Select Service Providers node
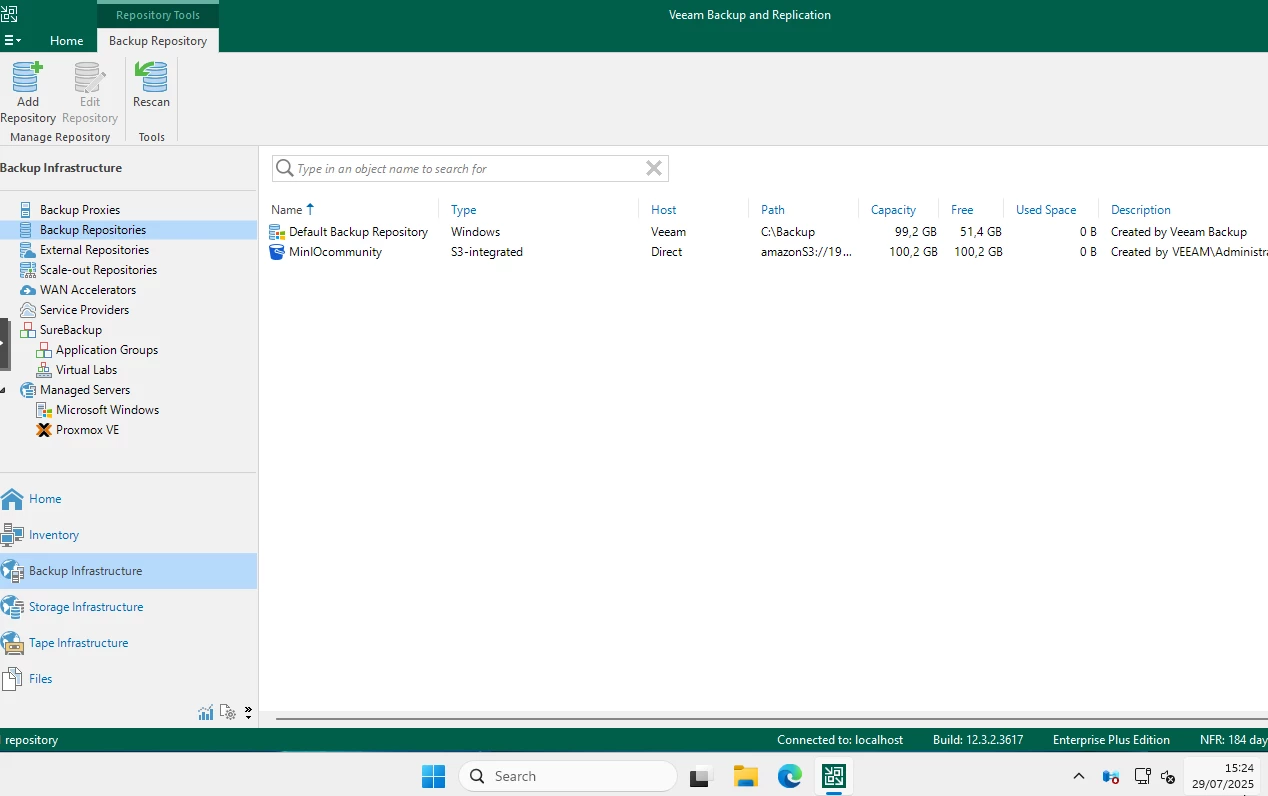The width and height of the screenshot is (1268, 796). 84,310
